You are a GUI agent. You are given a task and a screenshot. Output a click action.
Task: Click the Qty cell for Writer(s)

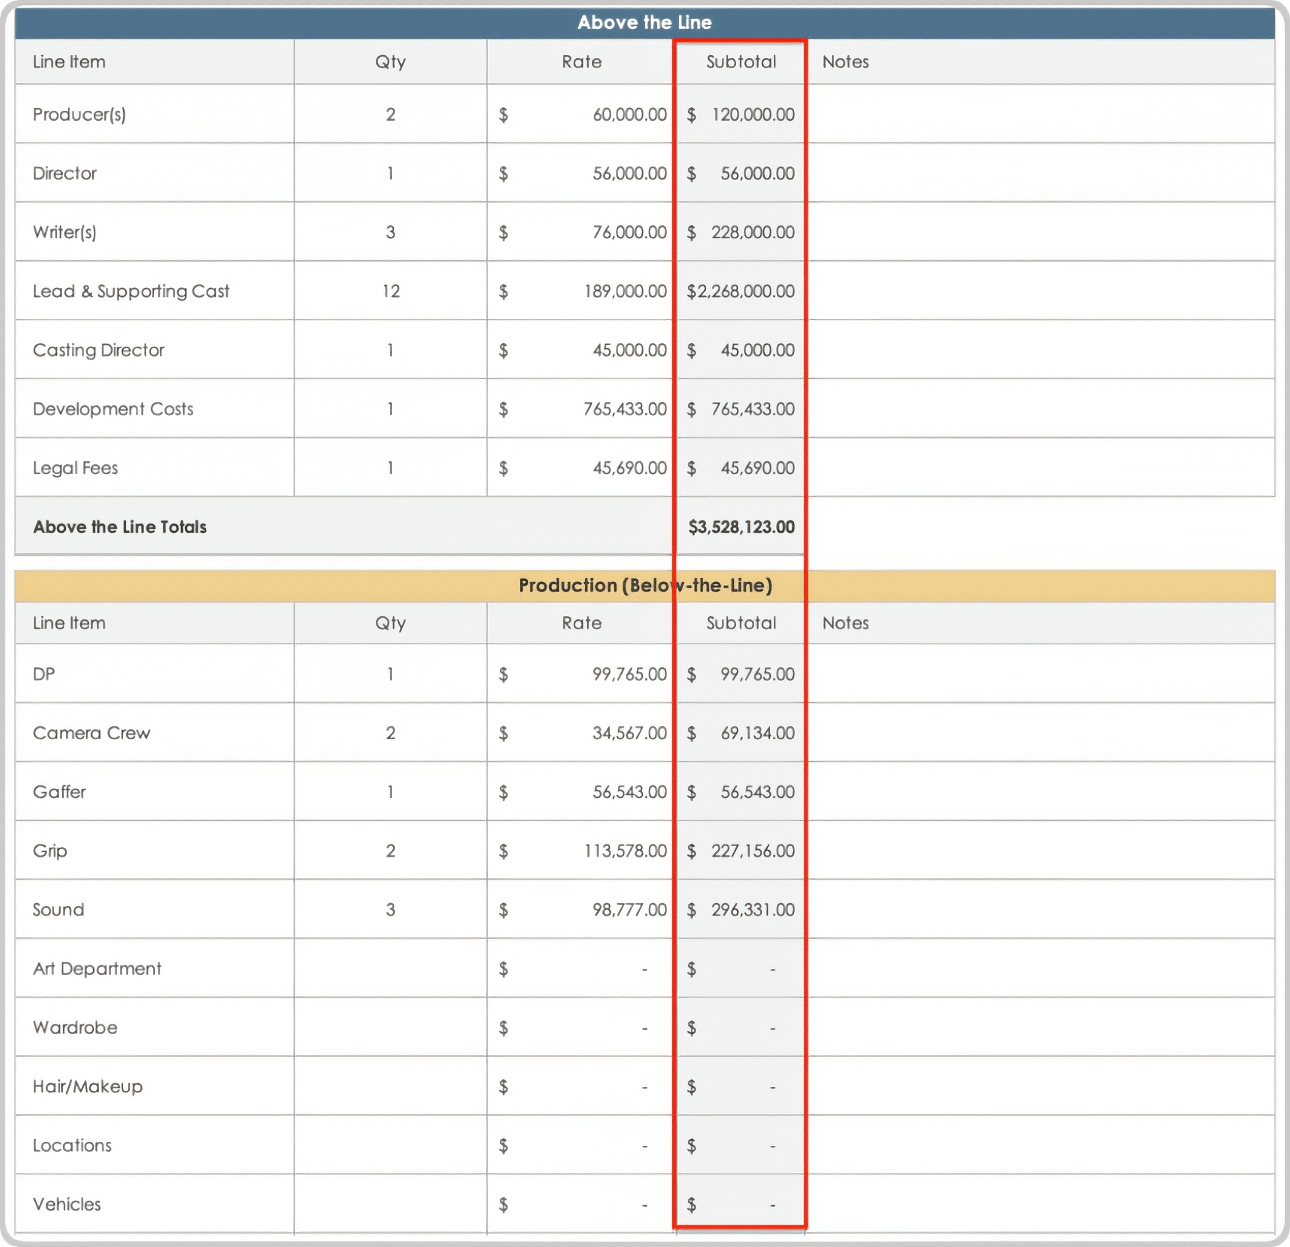tap(390, 232)
